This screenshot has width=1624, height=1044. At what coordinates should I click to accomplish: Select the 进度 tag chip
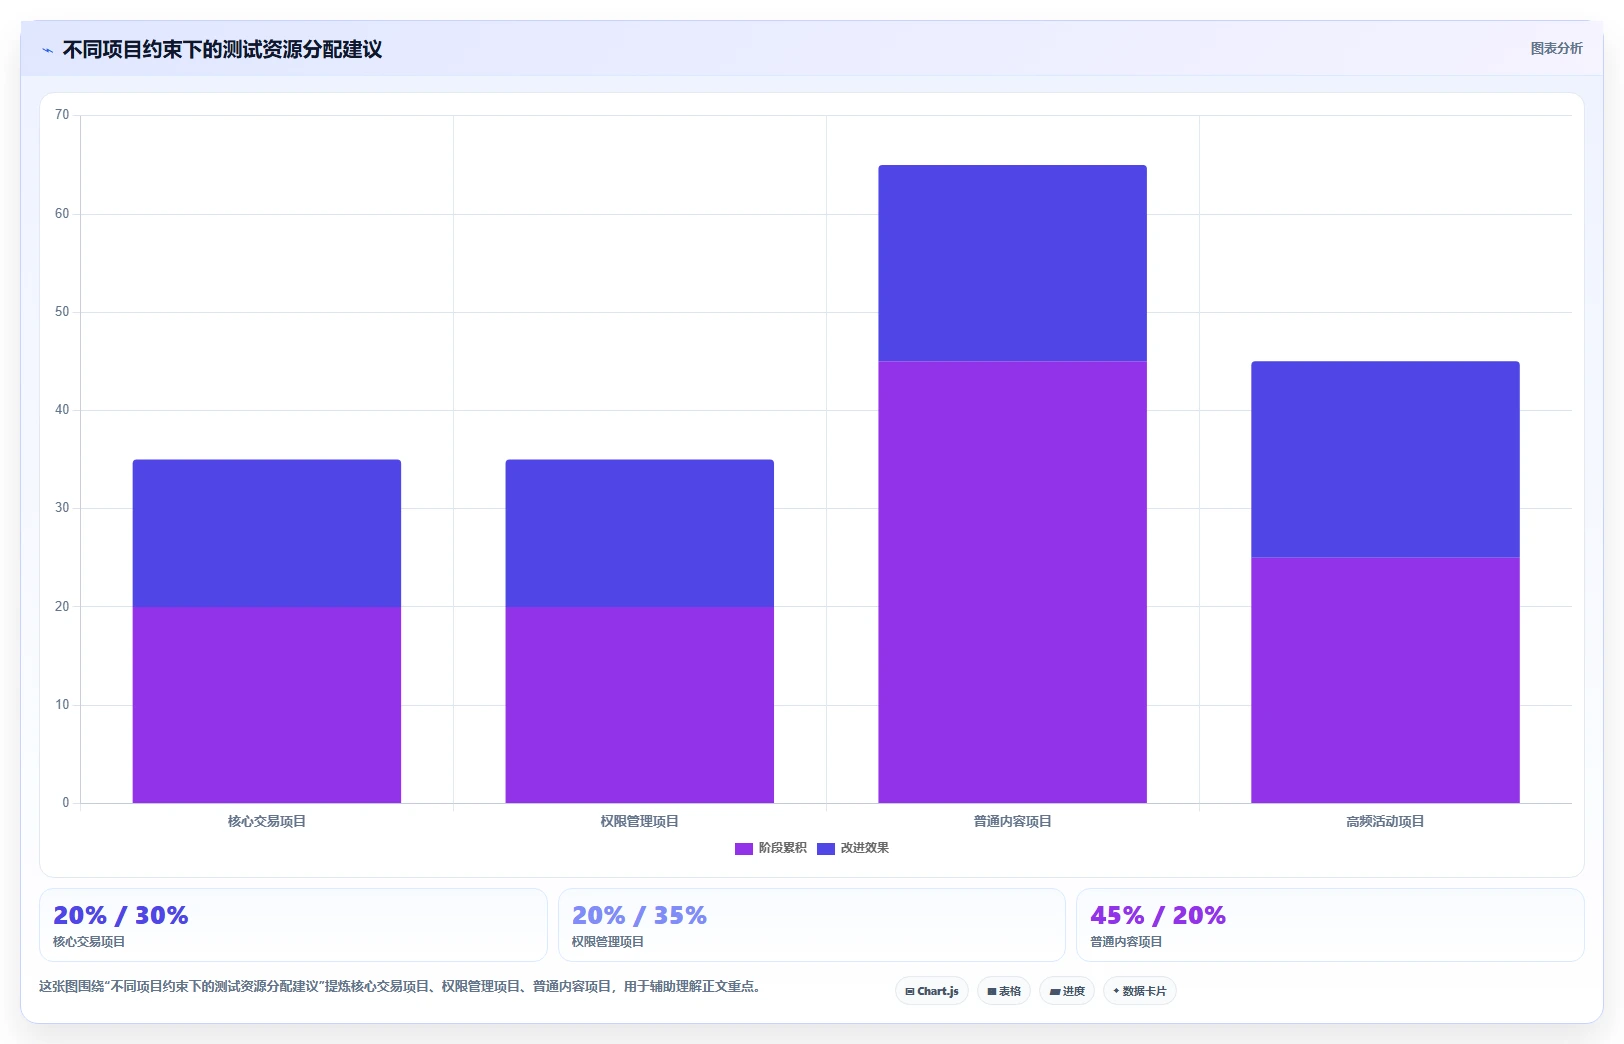[1067, 991]
